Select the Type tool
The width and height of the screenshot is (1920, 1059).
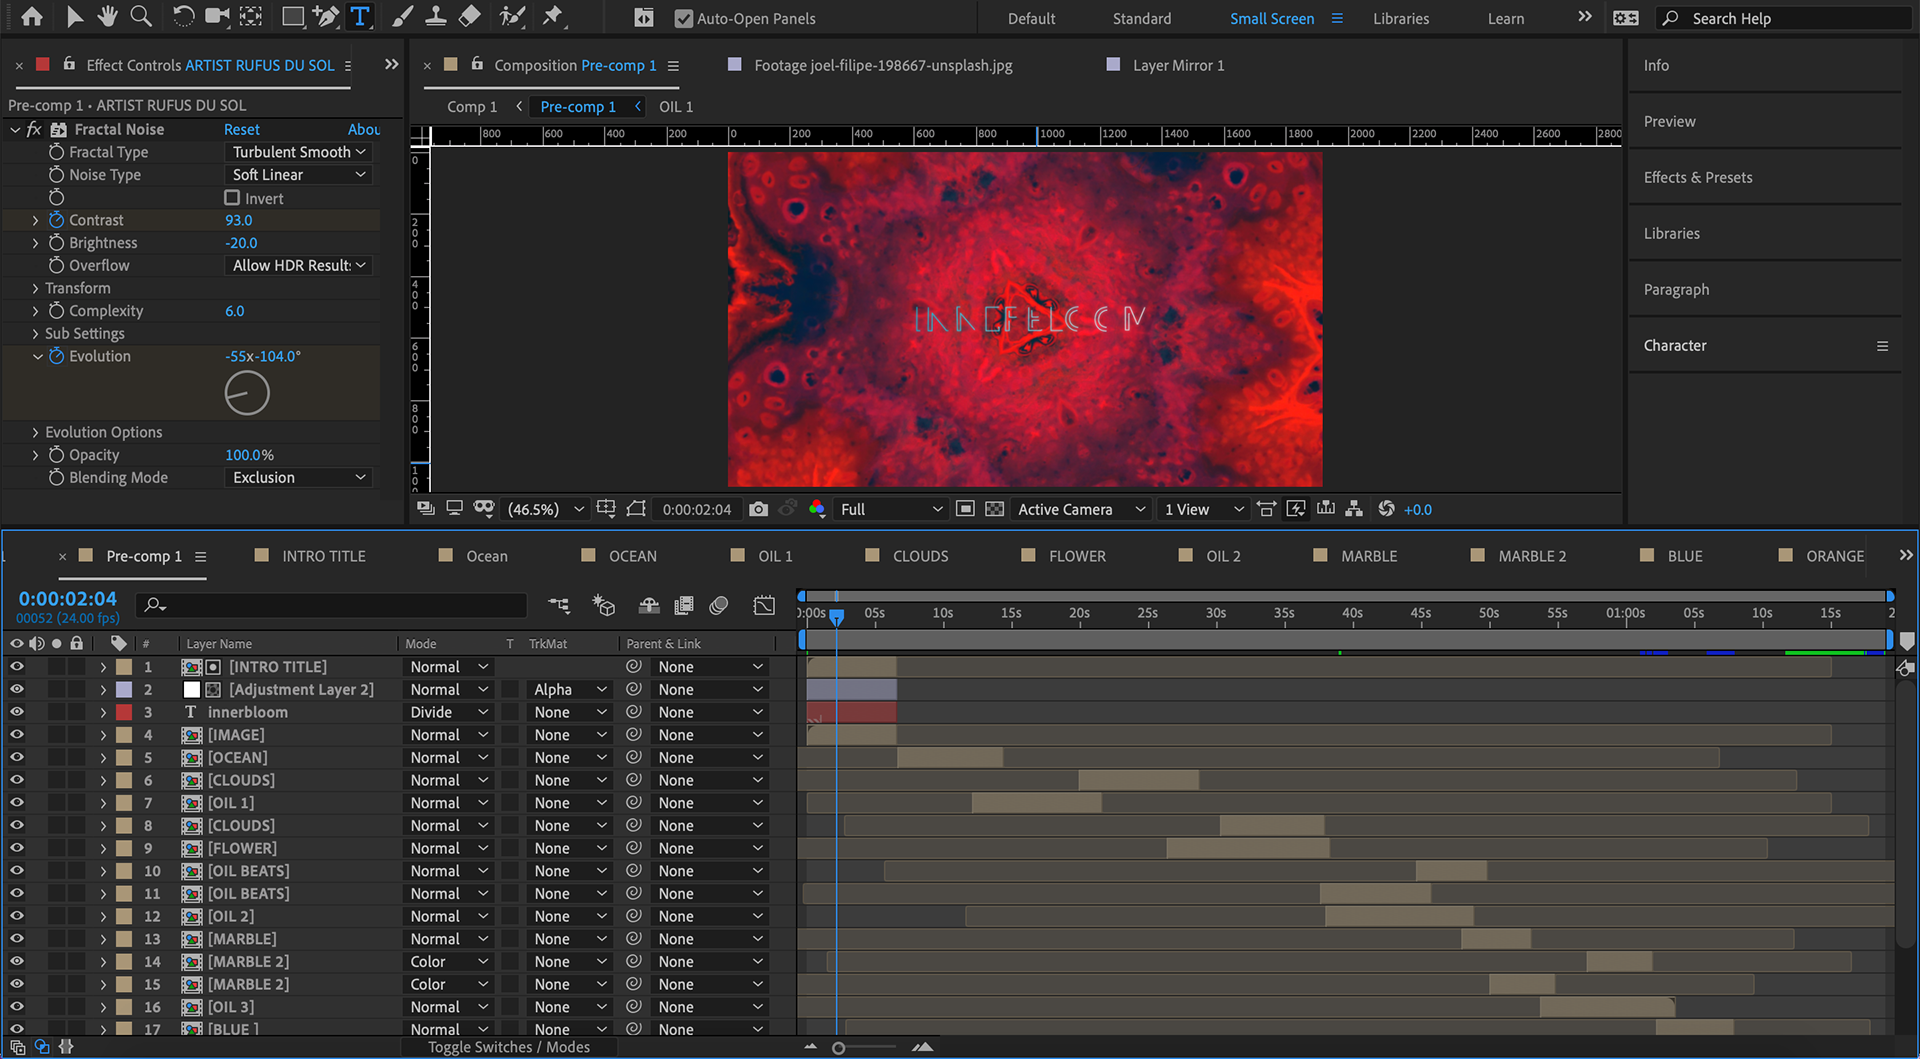coord(360,17)
